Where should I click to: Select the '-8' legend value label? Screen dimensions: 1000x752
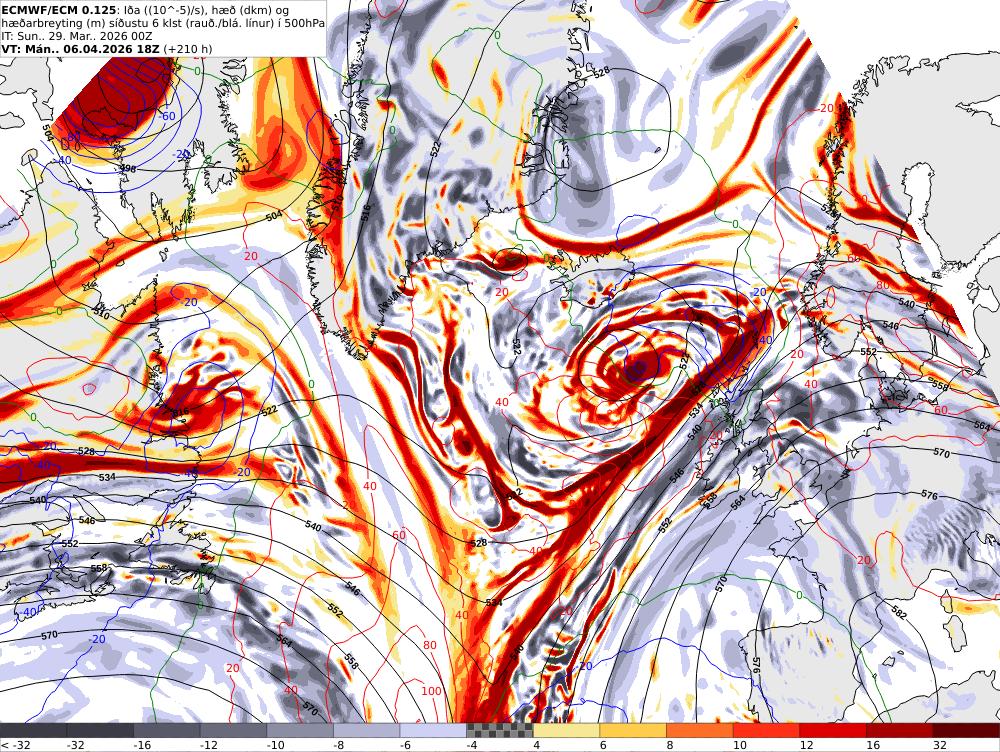pyautogui.click(x=339, y=744)
